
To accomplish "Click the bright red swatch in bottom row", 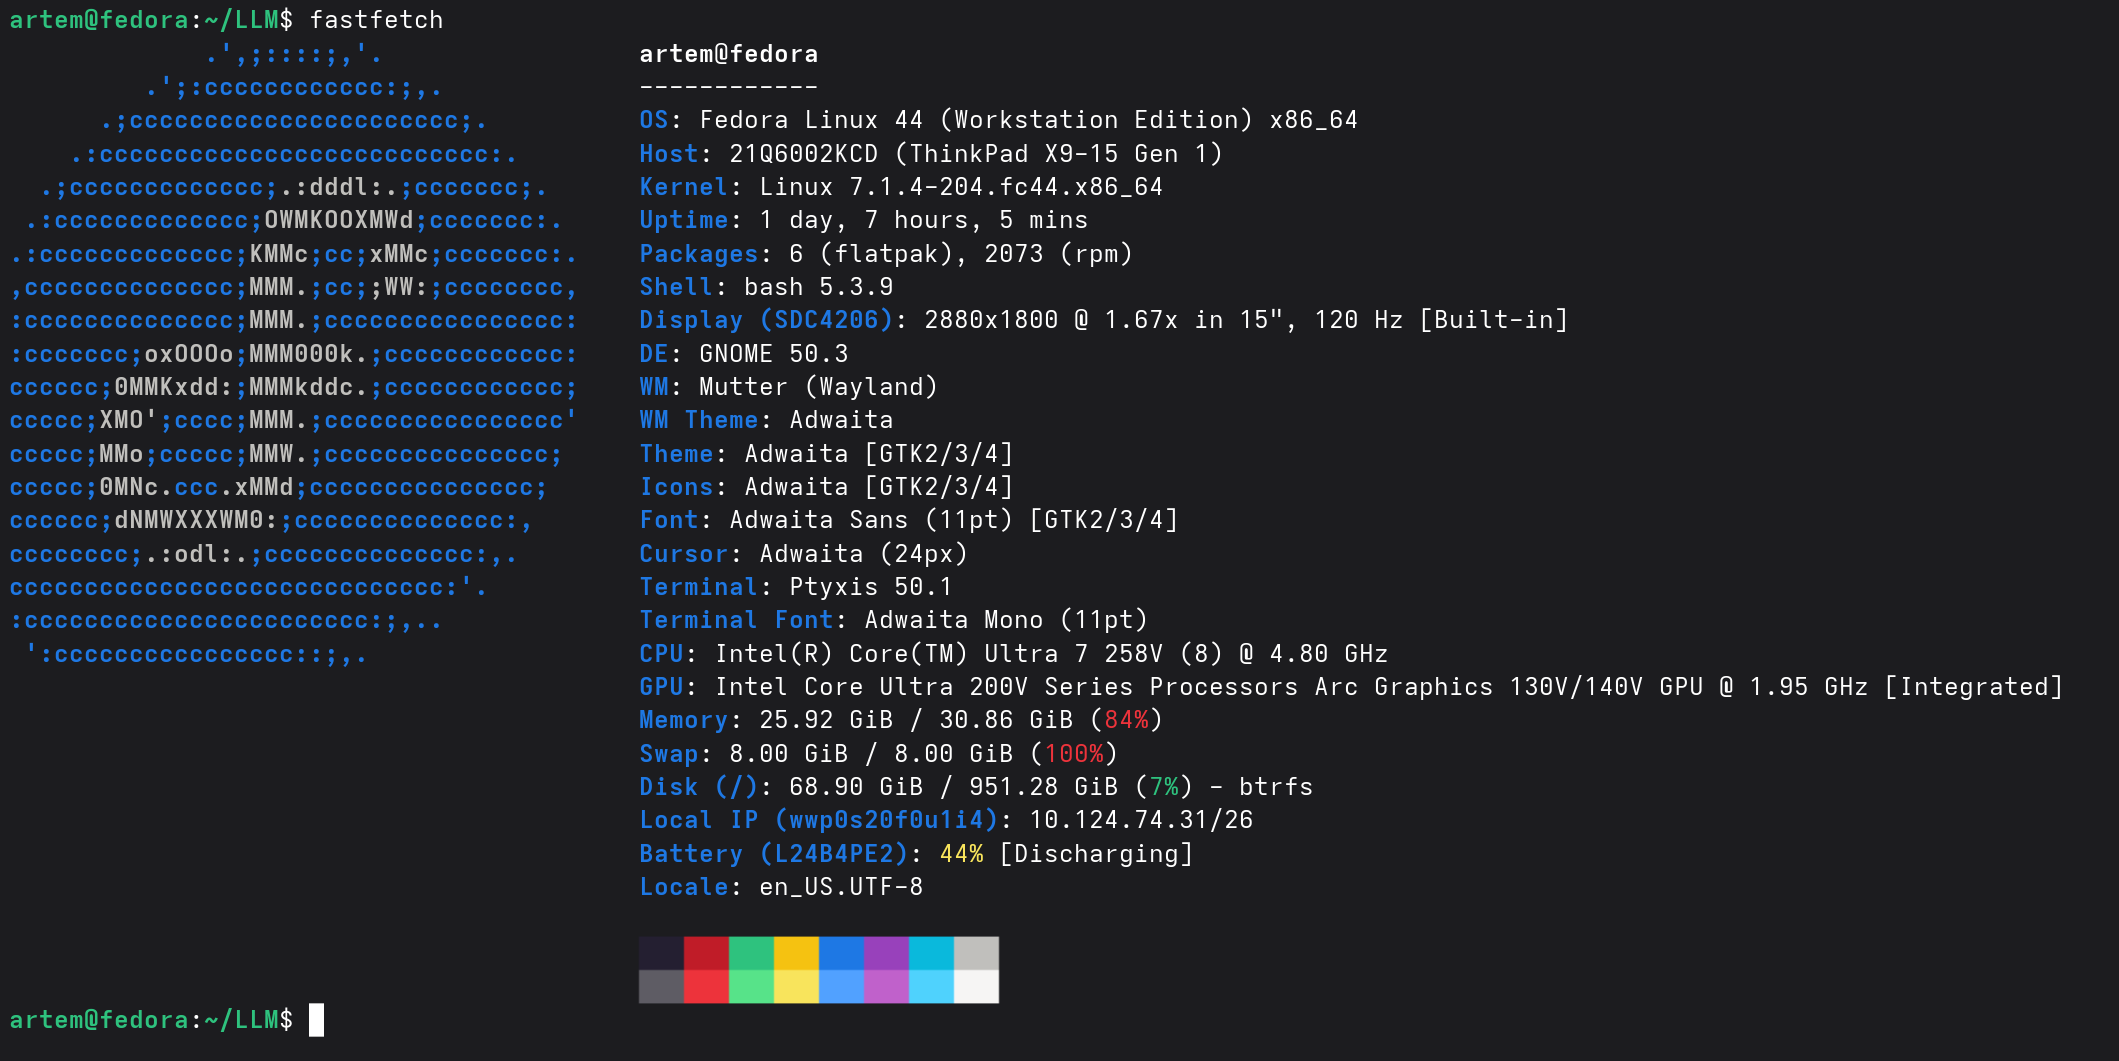I will (x=706, y=986).
